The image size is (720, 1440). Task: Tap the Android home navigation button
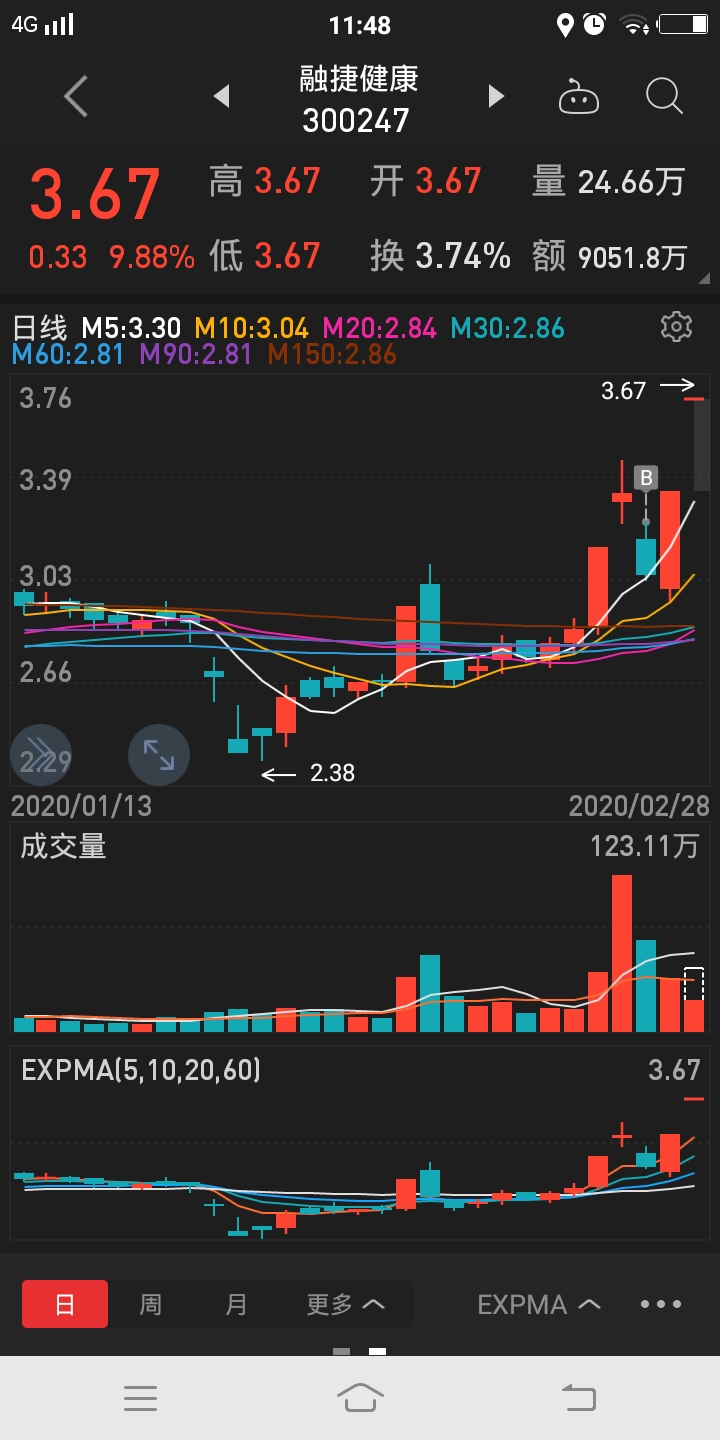[360, 1397]
